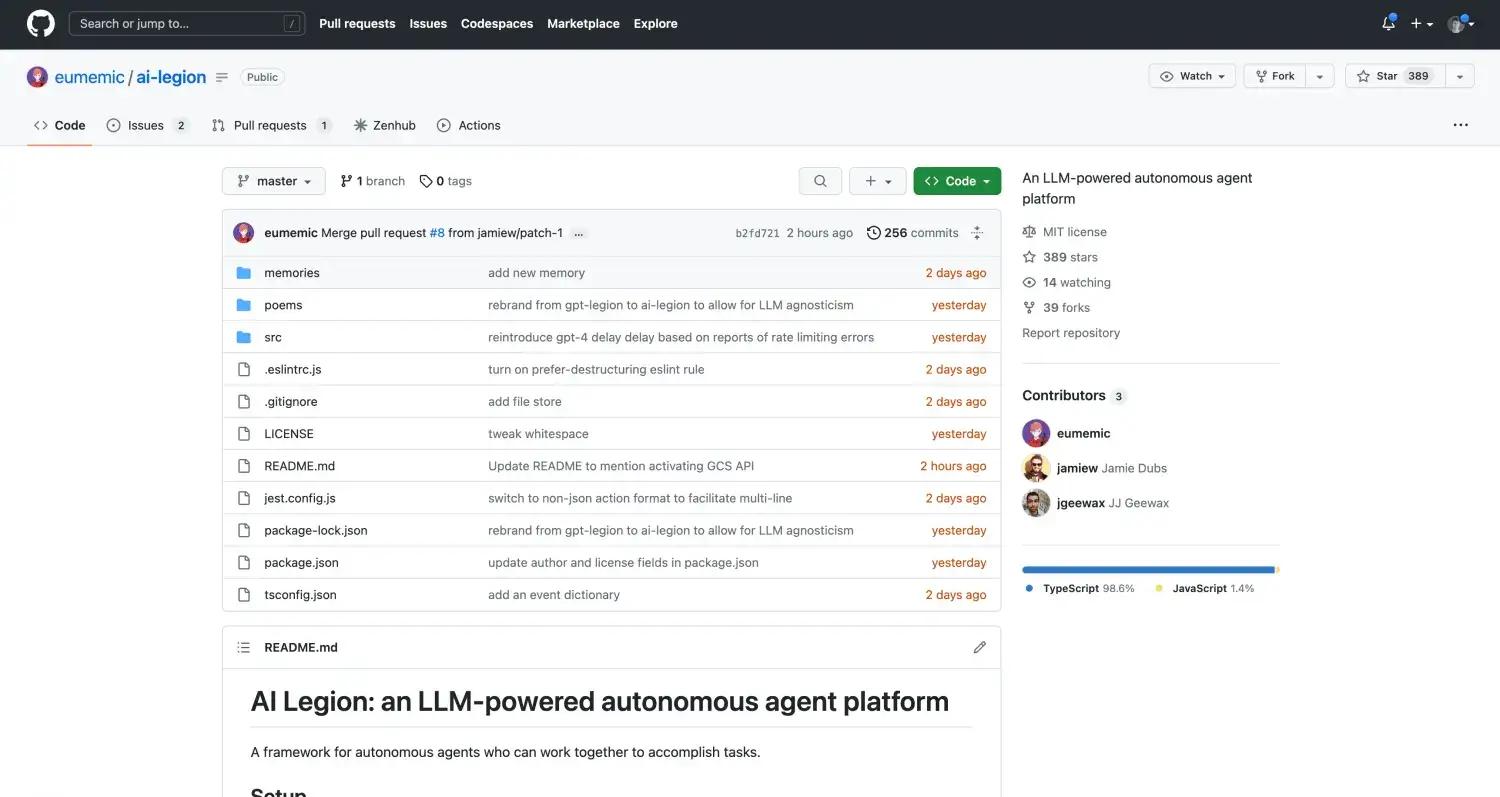Viewport: 1500px width, 797px height.
Task: Click the src folder icon
Action: (243, 337)
